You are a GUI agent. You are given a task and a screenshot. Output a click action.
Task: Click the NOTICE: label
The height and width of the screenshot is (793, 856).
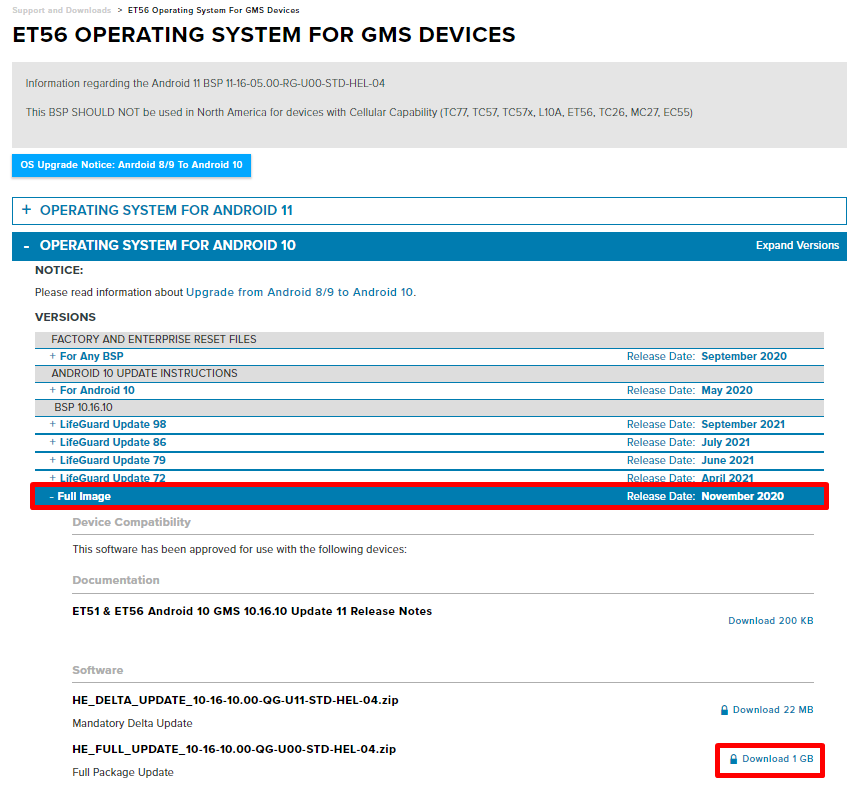59,271
